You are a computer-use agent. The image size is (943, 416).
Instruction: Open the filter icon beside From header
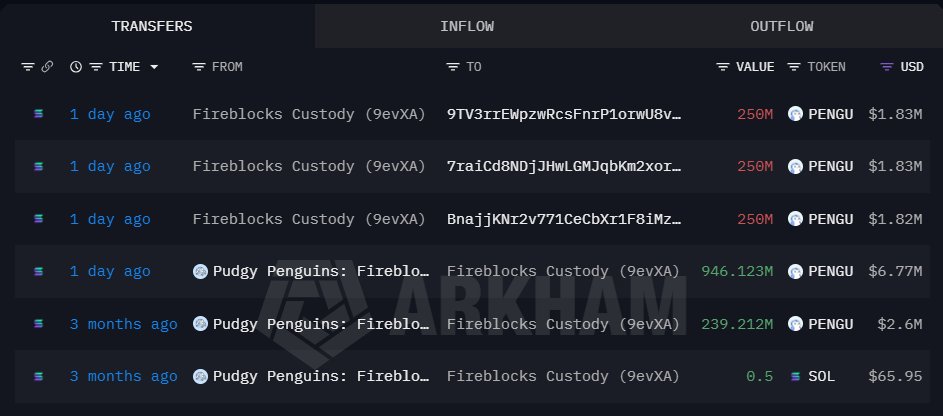click(198, 67)
